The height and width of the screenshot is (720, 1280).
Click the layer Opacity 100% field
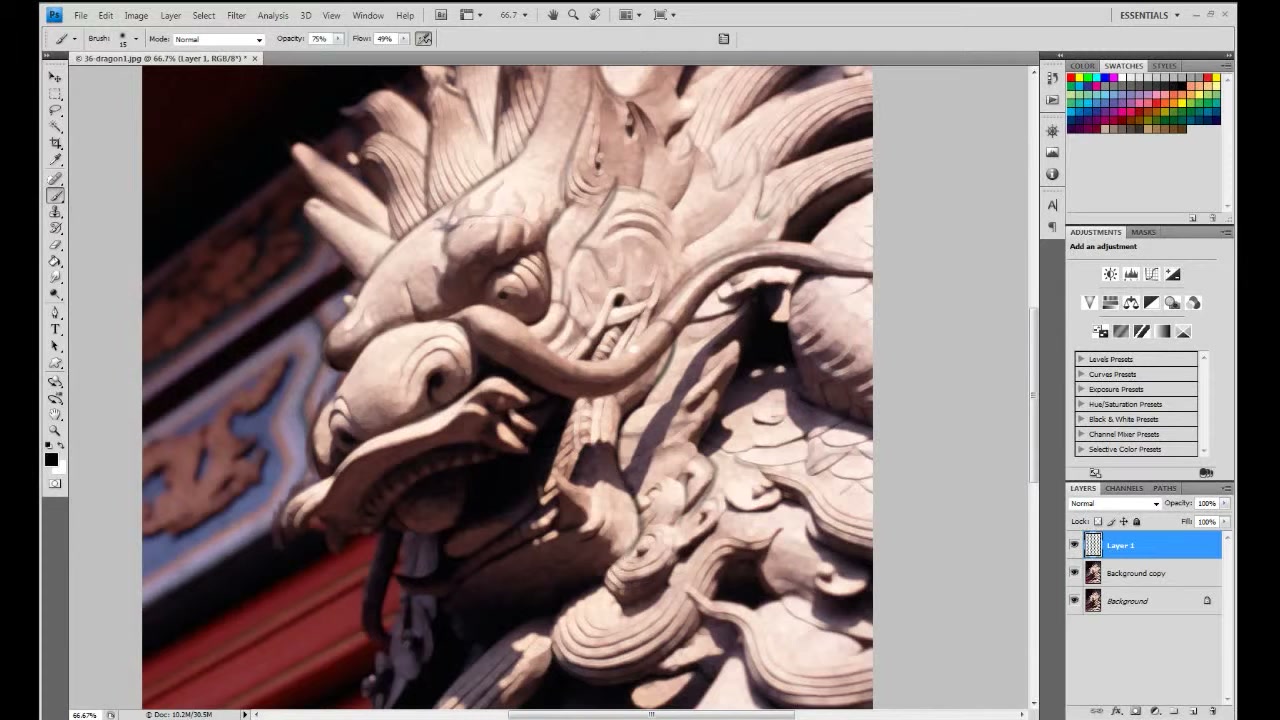1206,503
